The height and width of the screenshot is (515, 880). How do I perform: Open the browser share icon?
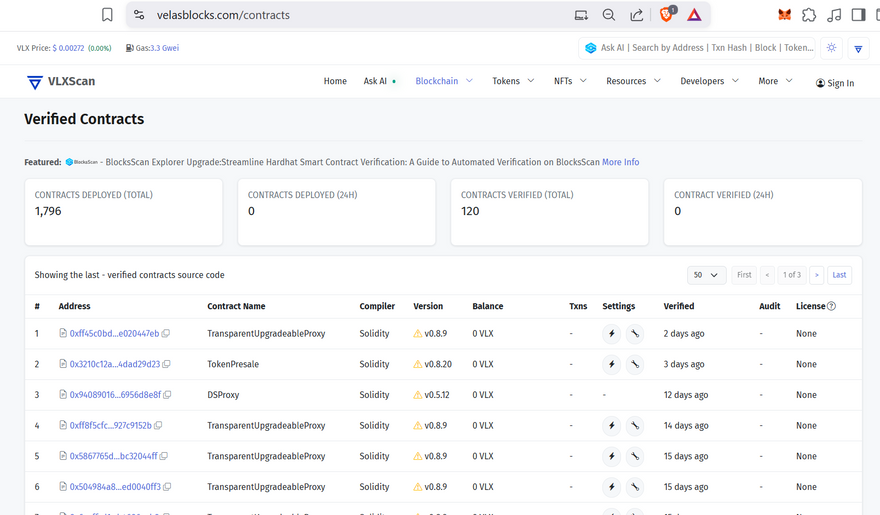pos(636,15)
